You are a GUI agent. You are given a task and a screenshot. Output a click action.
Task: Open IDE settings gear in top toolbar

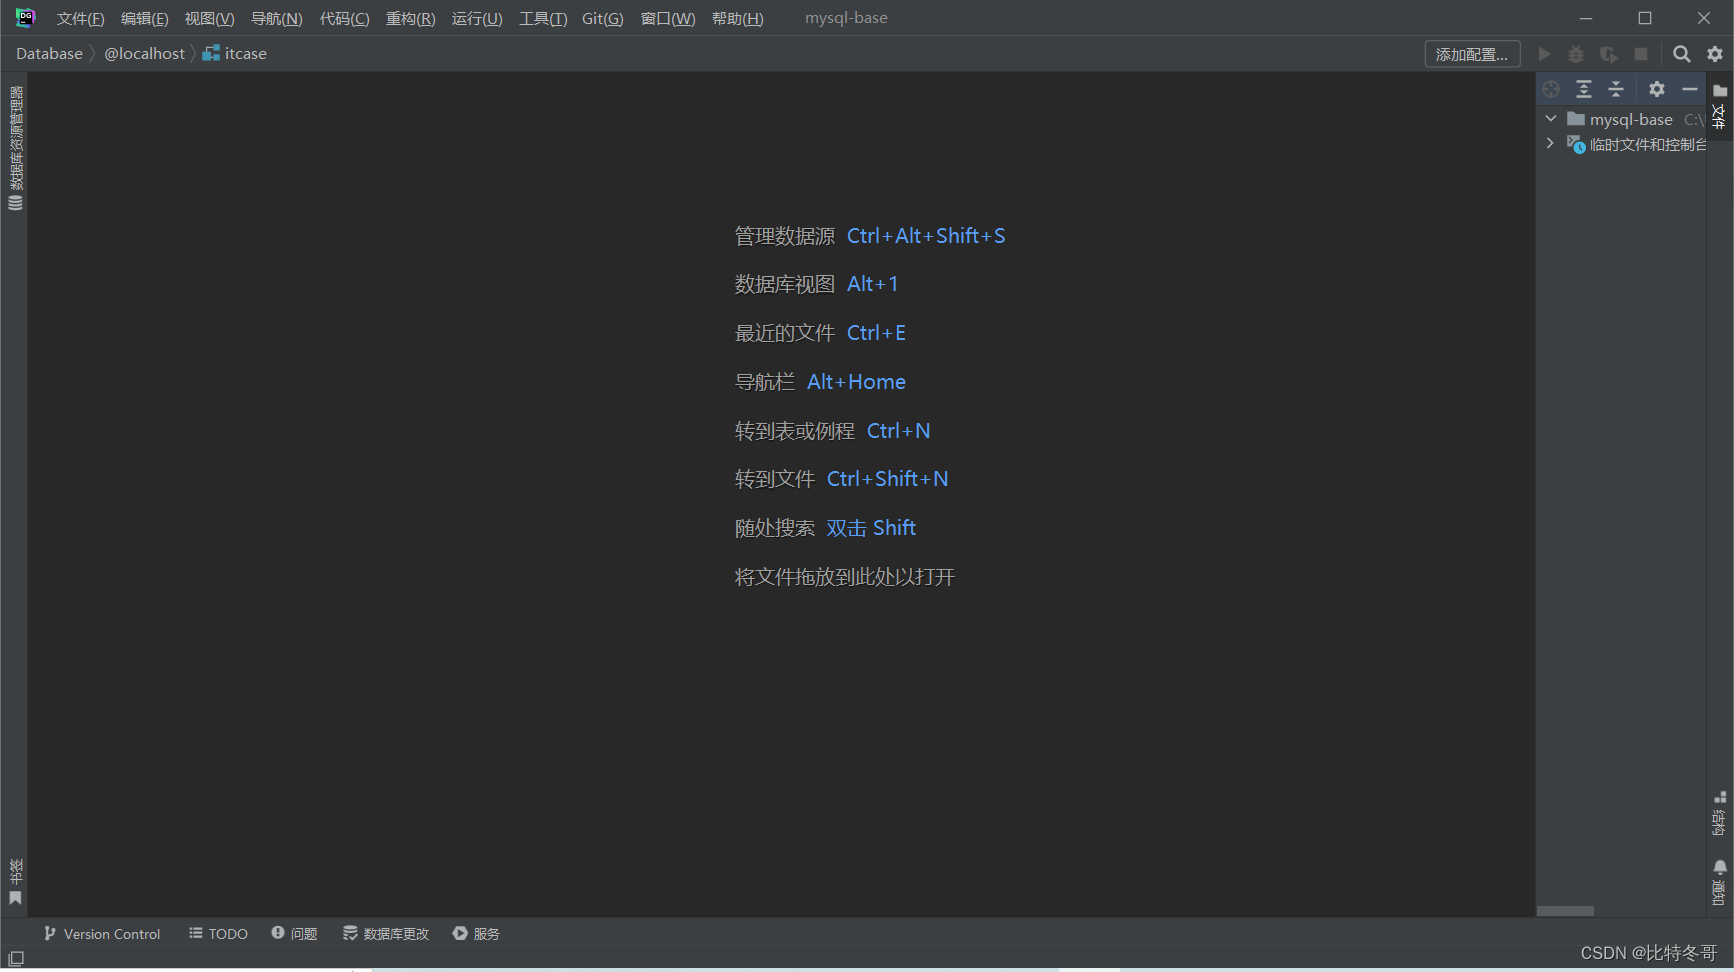pos(1715,54)
